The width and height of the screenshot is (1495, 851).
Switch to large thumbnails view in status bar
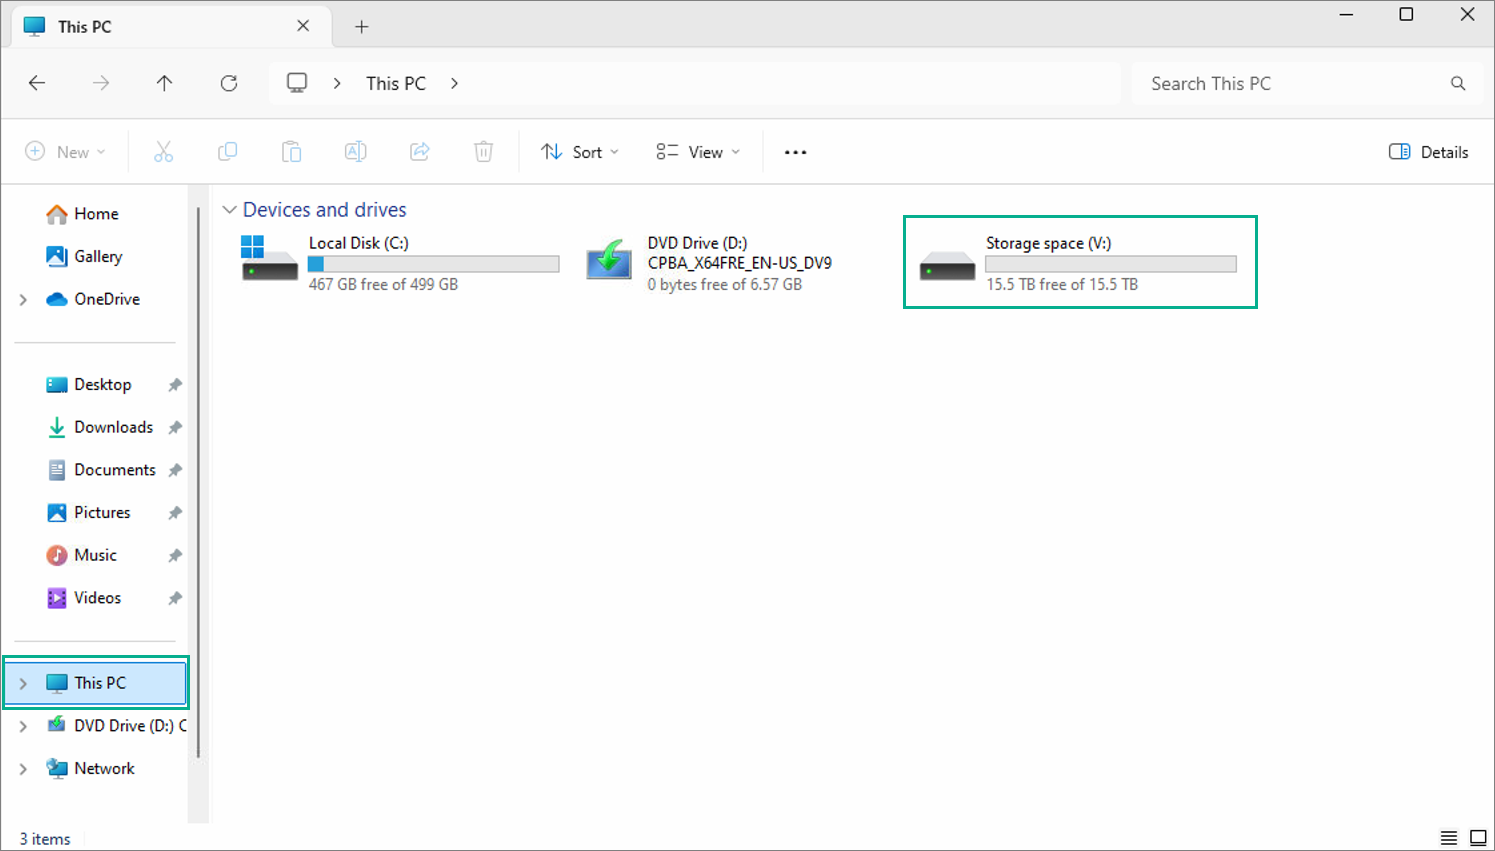point(1477,838)
